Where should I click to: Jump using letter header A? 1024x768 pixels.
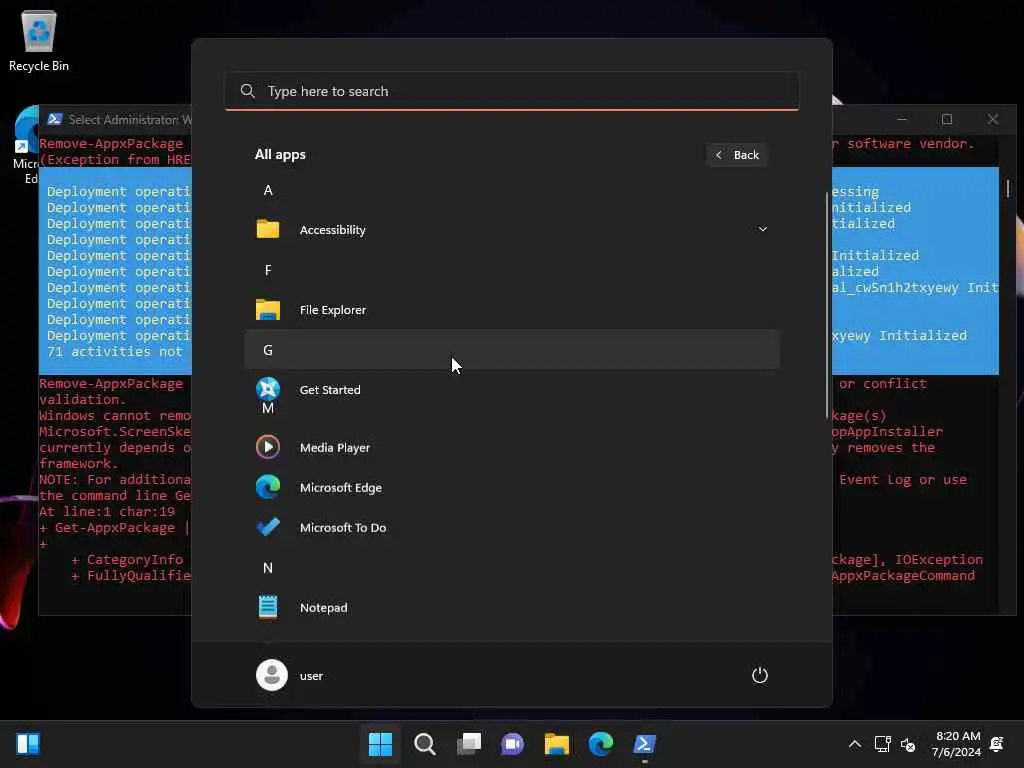(x=268, y=190)
